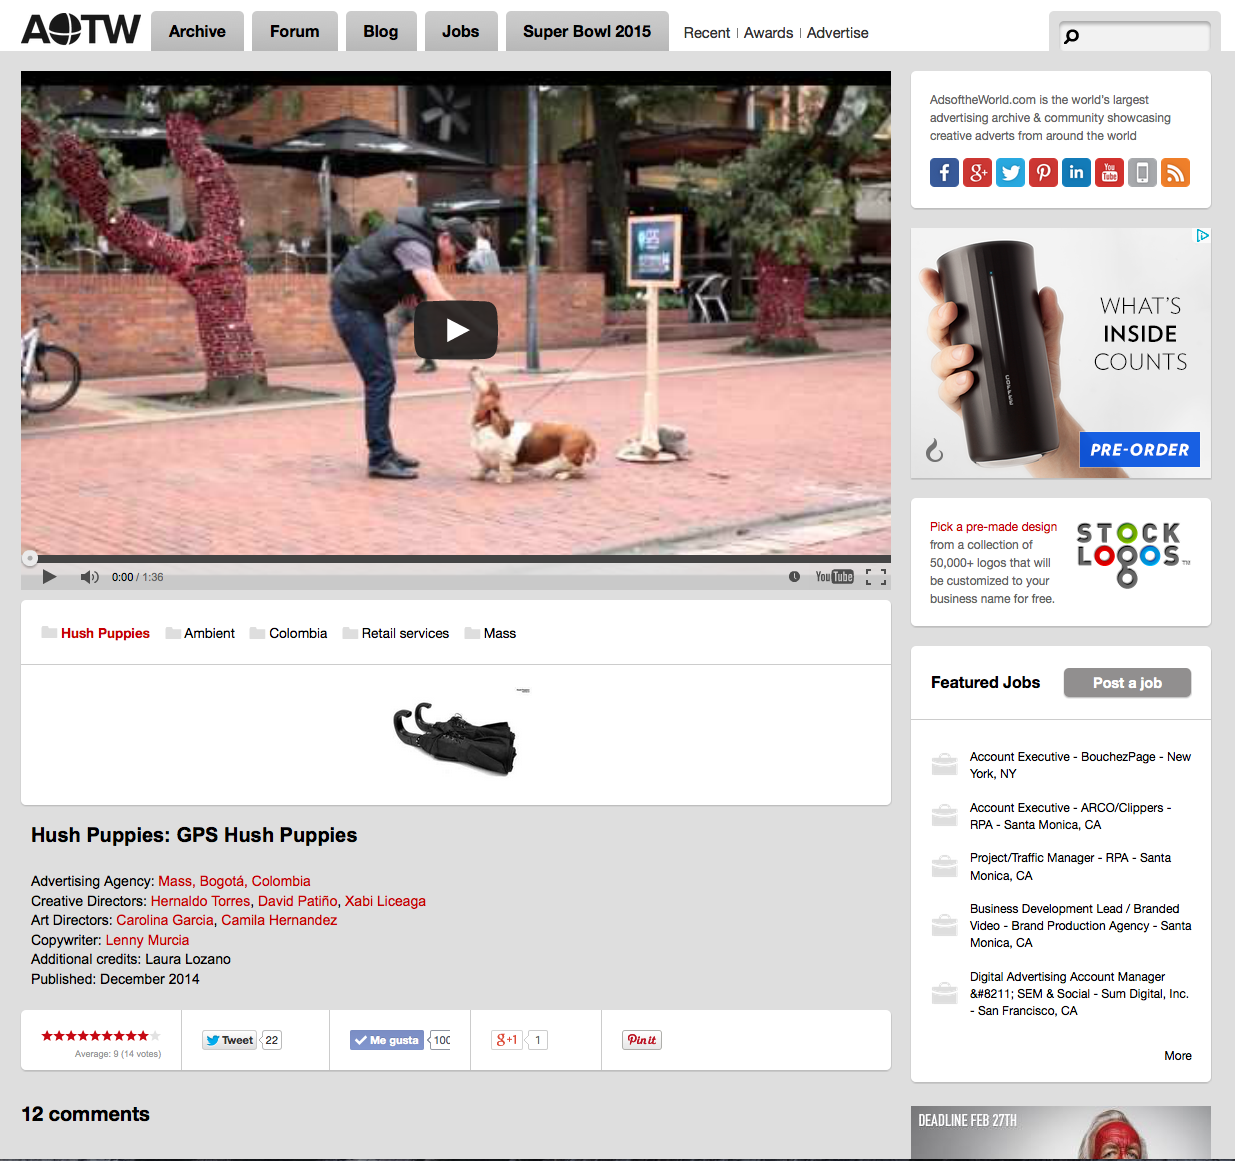
Task: Open Hernaldo Torres credit link
Action: [x=200, y=901]
